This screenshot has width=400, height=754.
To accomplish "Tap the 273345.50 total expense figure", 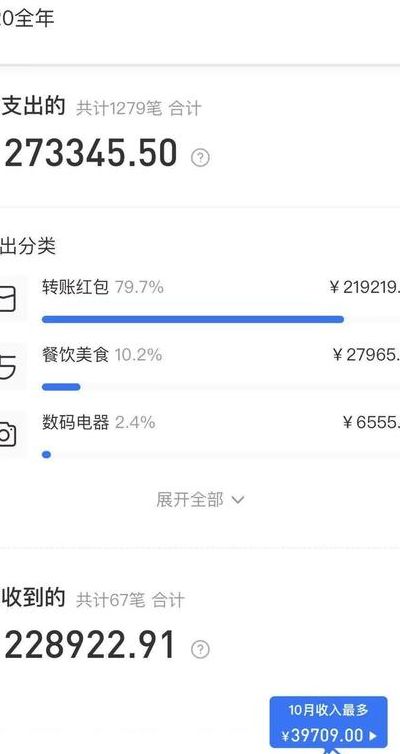I will [x=90, y=153].
